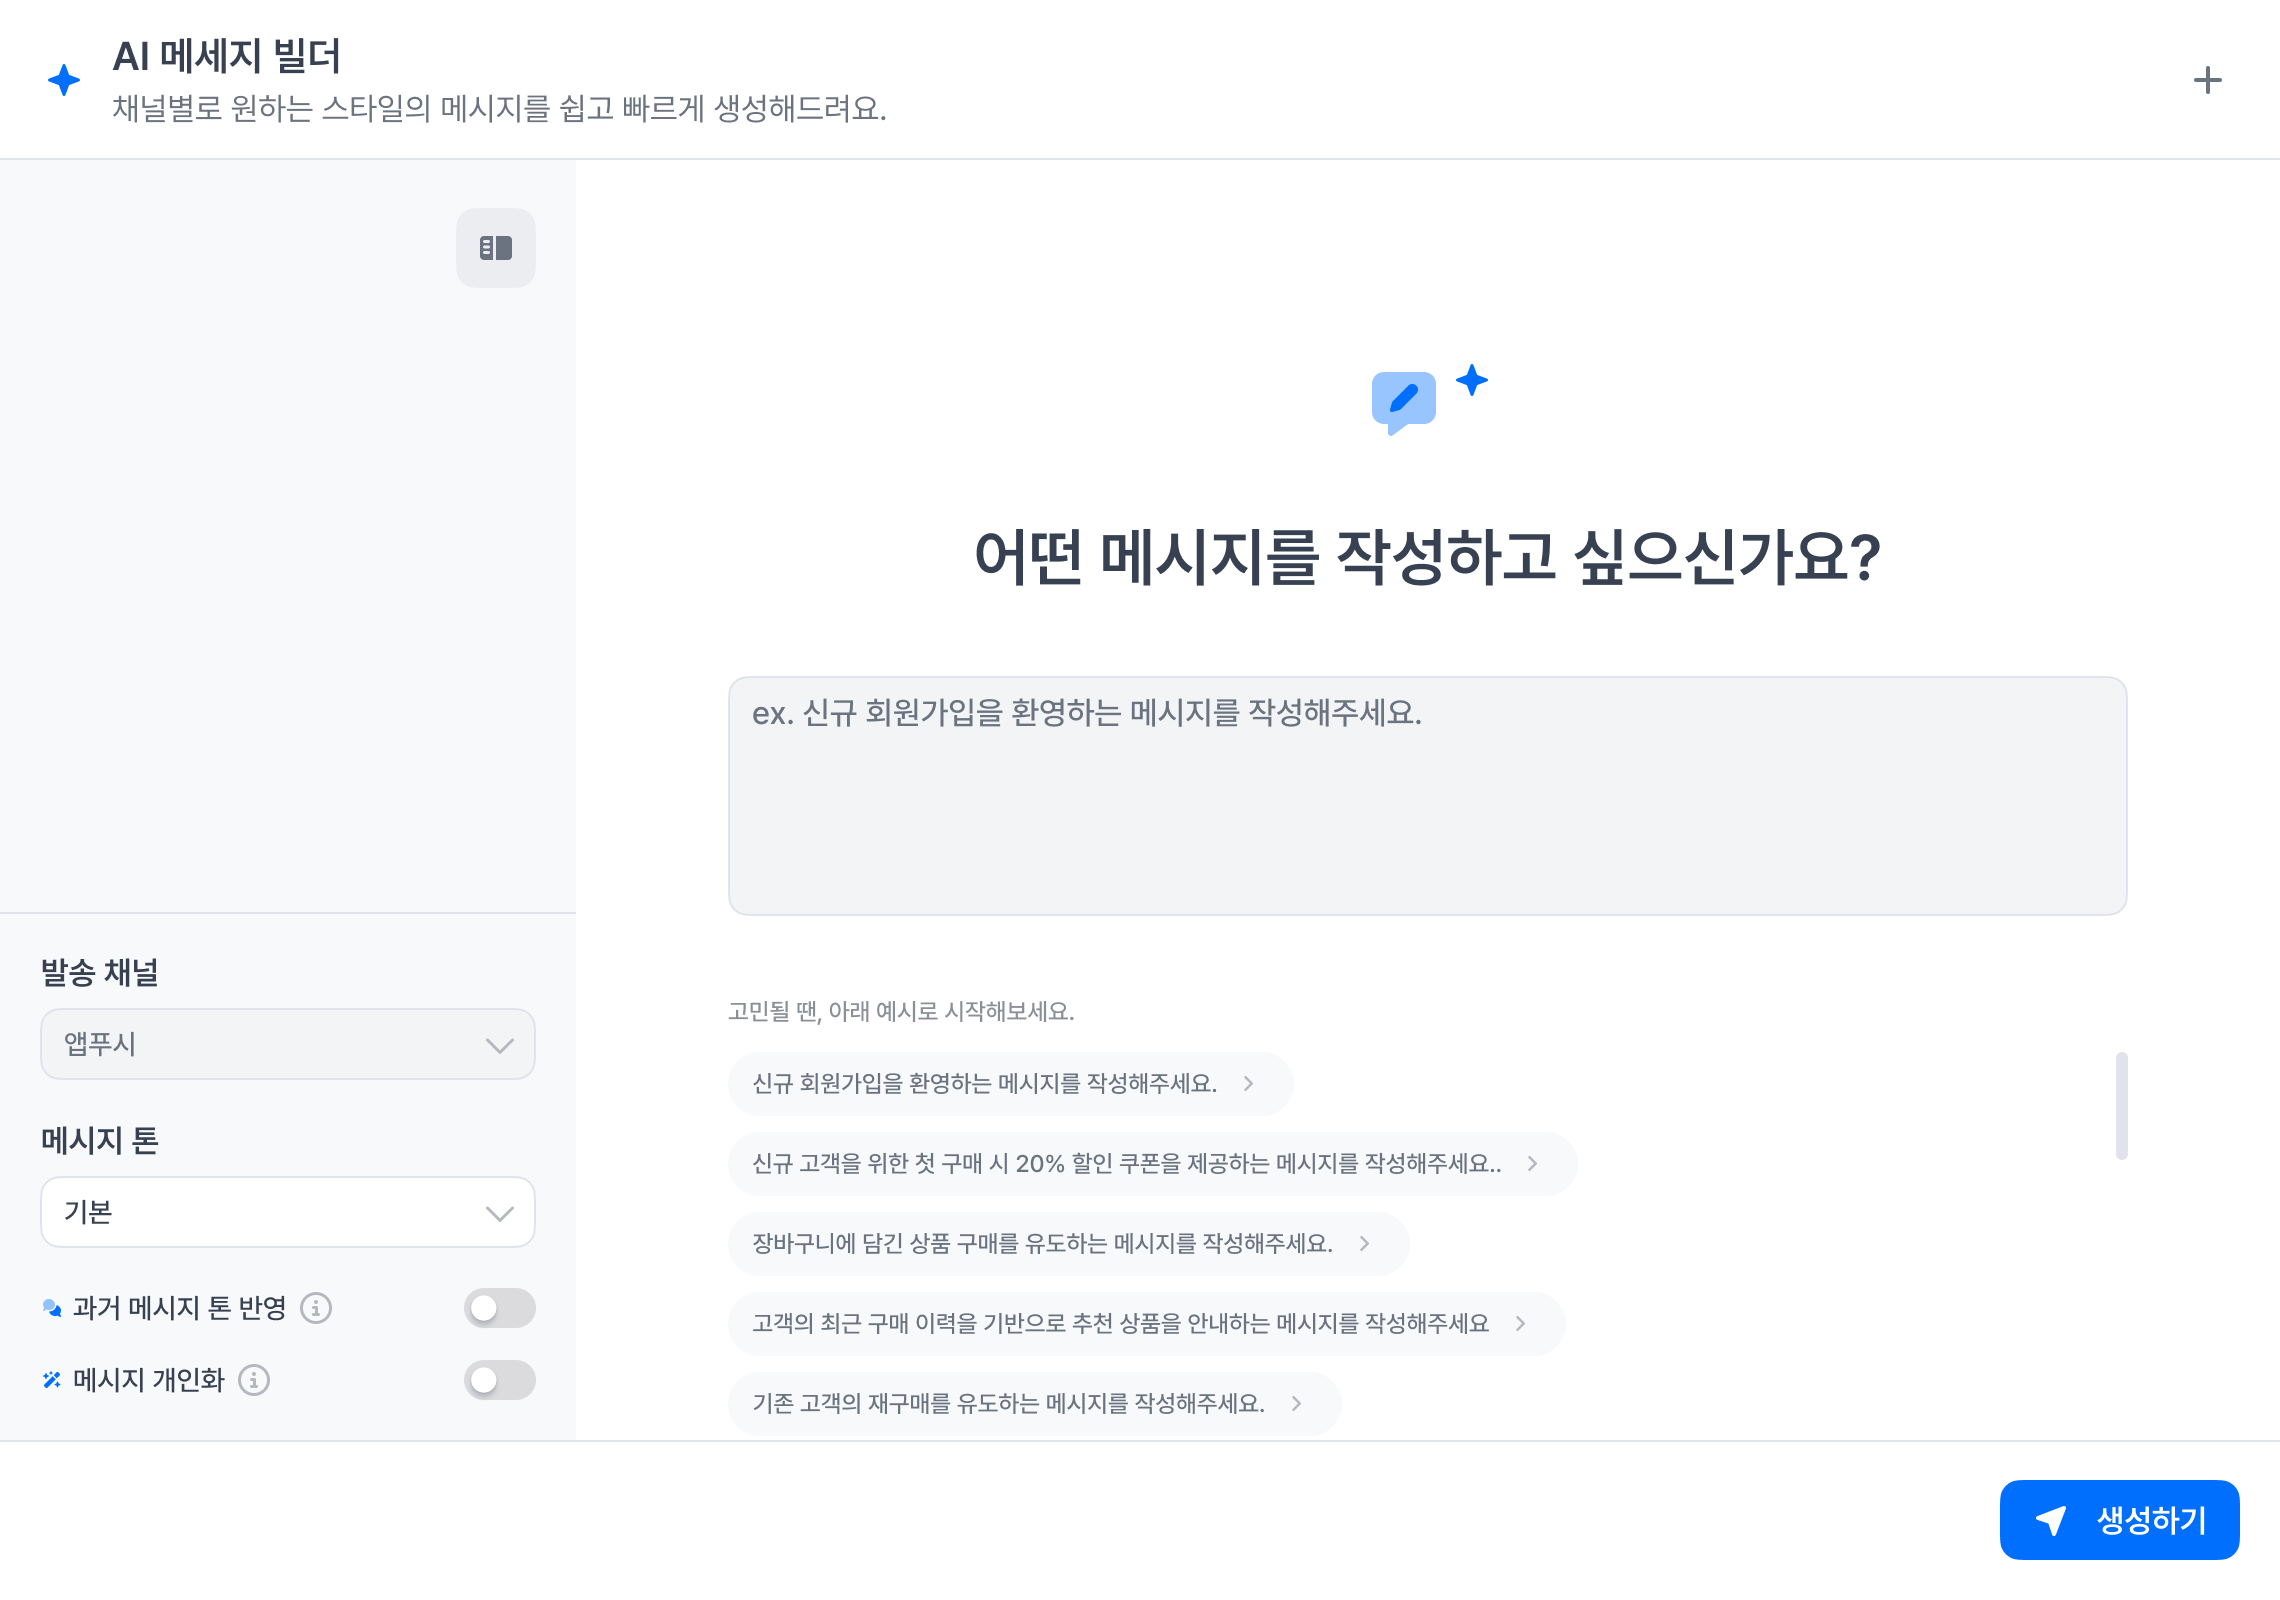Turn on the 메시지 개인화 toggle
2280x1600 pixels.
tap(499, 1380)
